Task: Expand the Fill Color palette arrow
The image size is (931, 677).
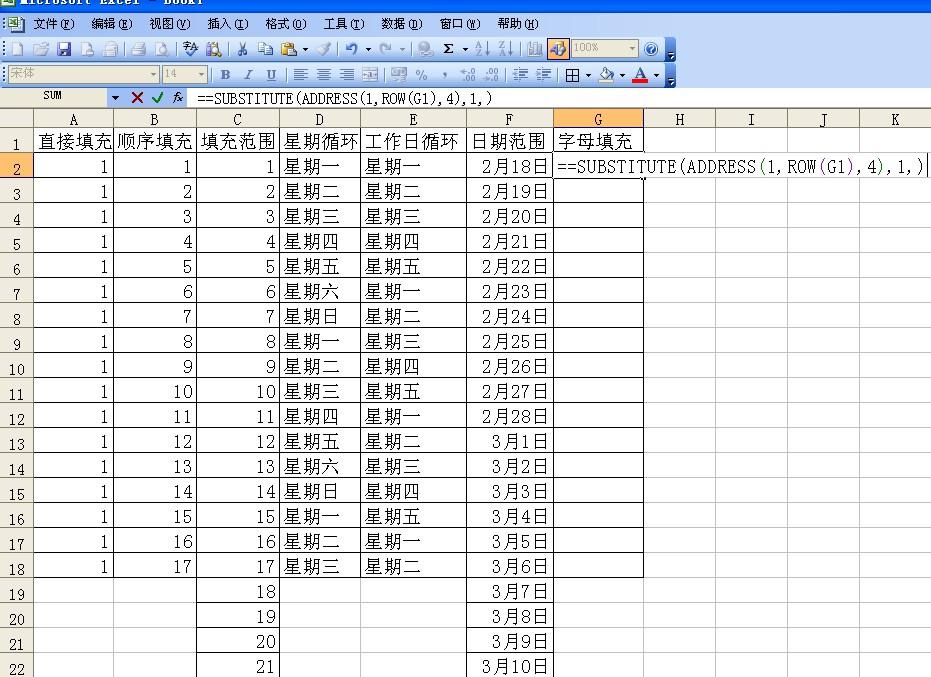Action: coord(622,75)
